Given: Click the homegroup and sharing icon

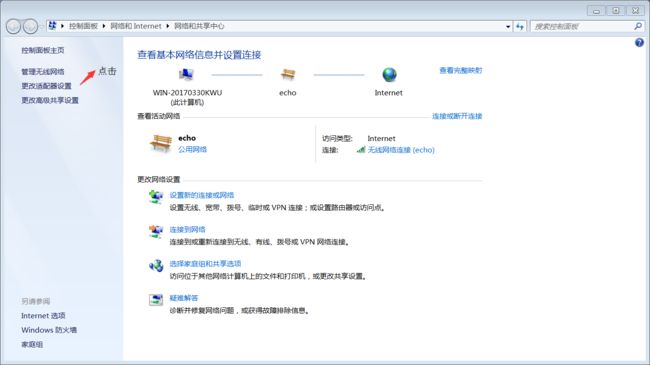Looking at the screenshot, I should (x=156, y=265).
